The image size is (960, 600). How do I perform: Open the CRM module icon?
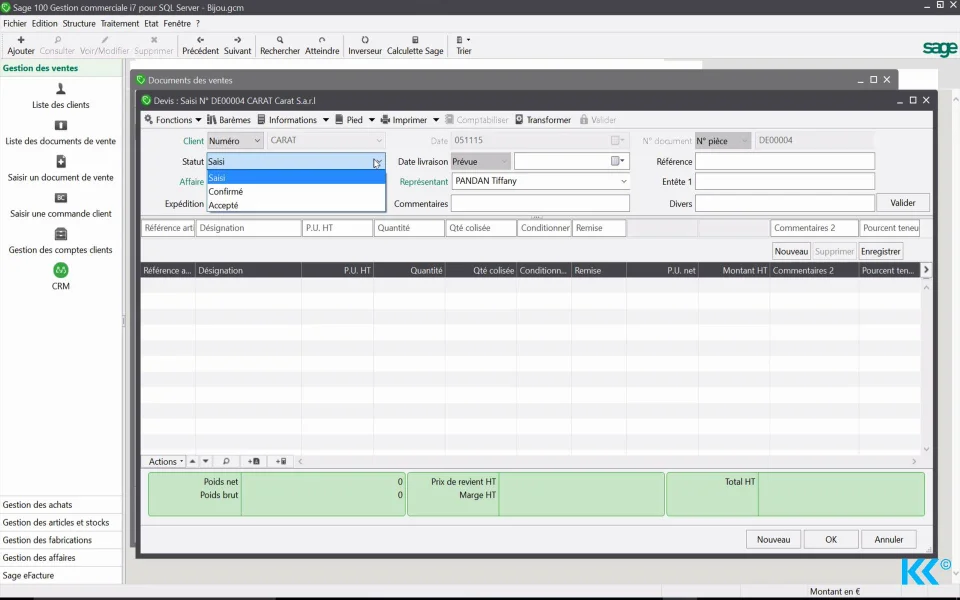click(61, 277)
